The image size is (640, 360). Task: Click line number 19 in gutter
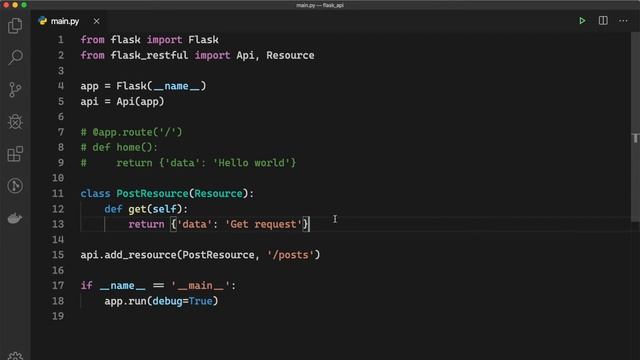(x=58, y=316)
